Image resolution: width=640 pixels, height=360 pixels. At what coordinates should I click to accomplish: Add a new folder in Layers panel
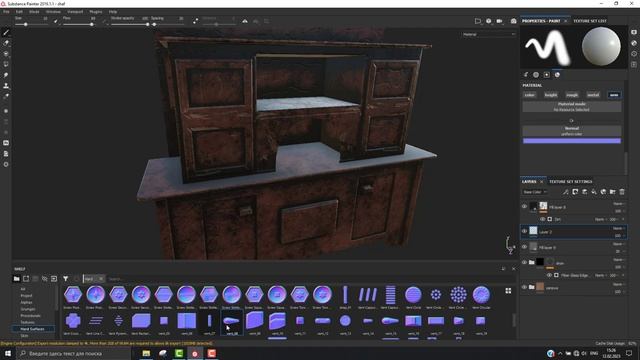pos(613,192)
